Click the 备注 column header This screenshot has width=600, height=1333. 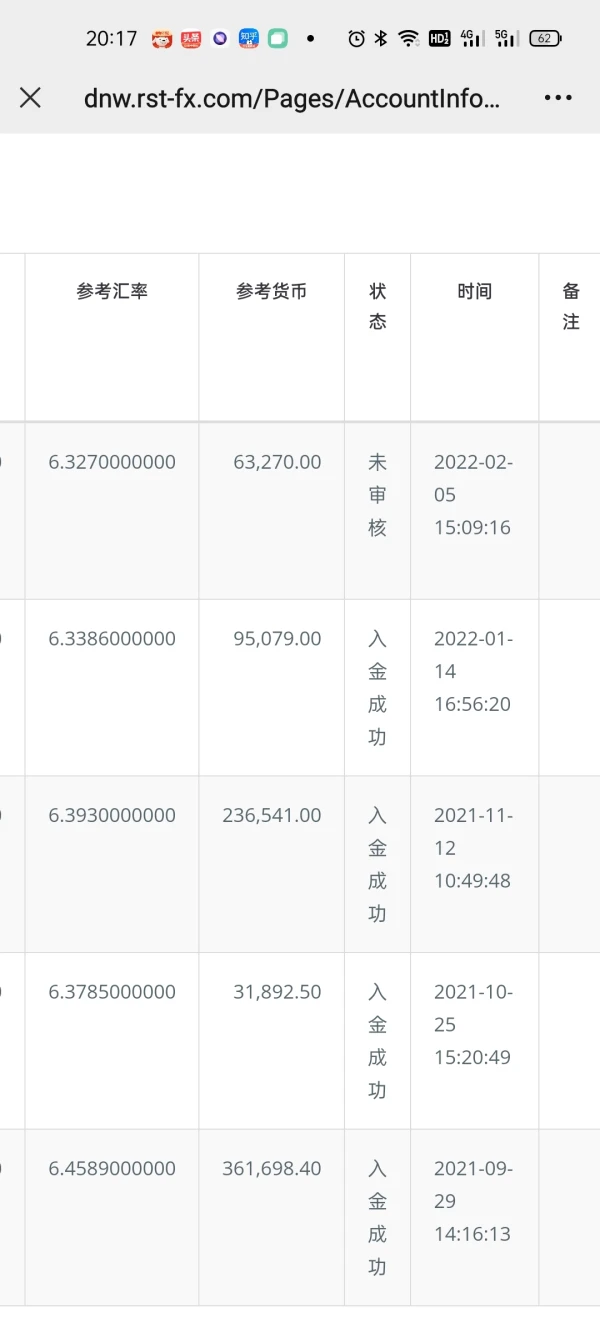point(570,306)
